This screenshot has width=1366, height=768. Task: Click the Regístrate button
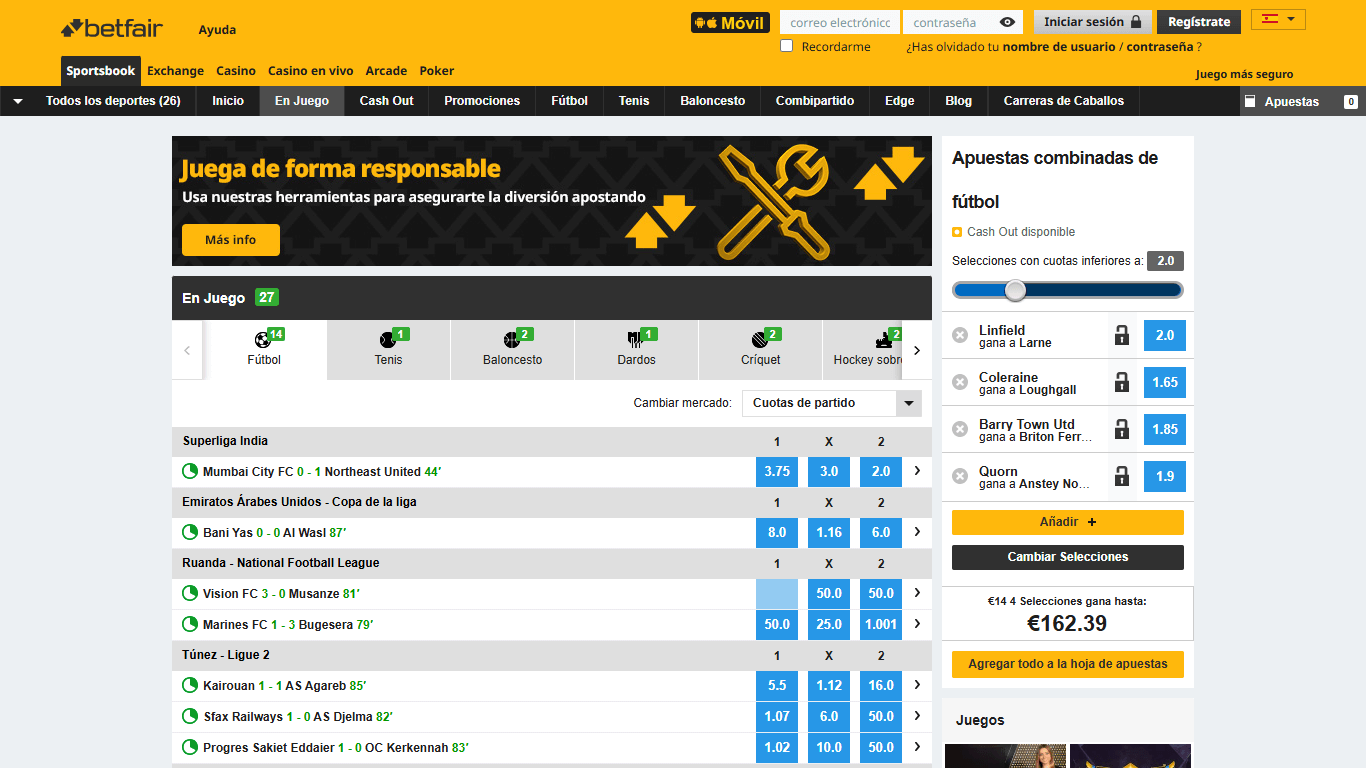(1199, 22)
